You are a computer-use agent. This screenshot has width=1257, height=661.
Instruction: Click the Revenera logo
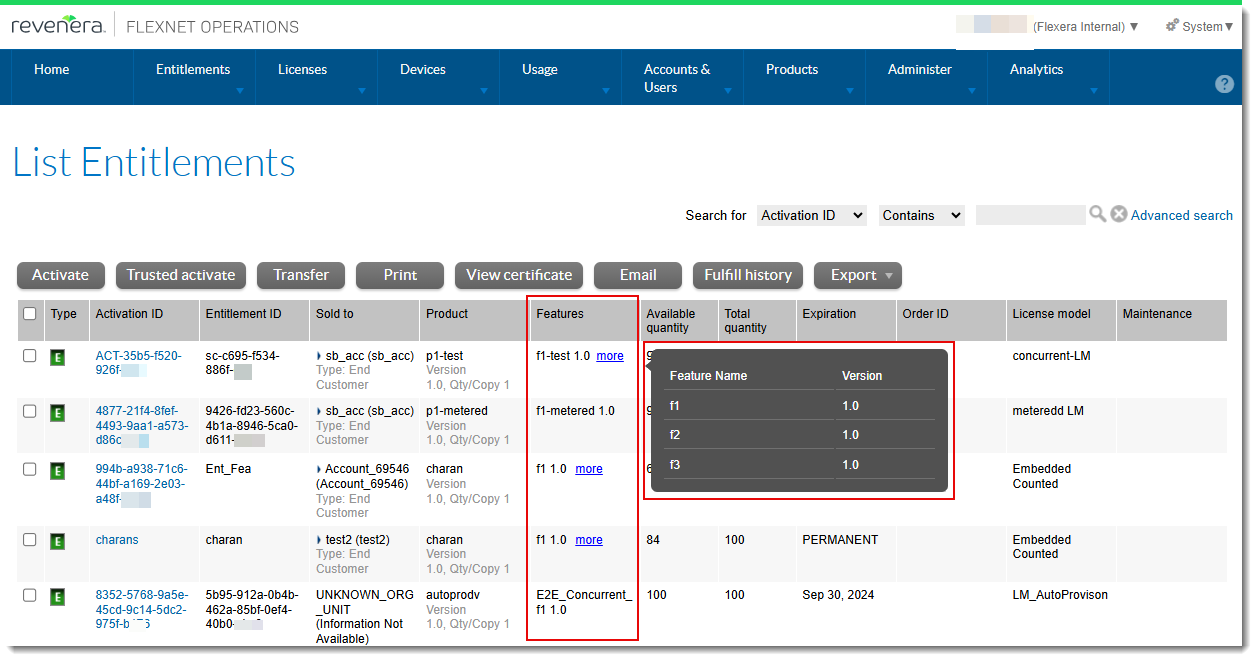pos(58,26)
